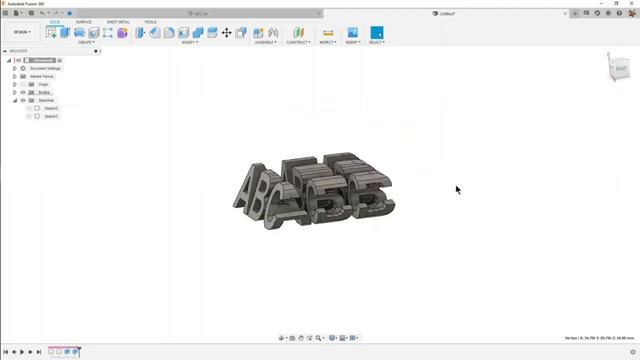Viewport: 640px width, 360px height.
Task: Switch to the Sheet Metal tab
Action: pyautogui.click(x=118, y=22)
